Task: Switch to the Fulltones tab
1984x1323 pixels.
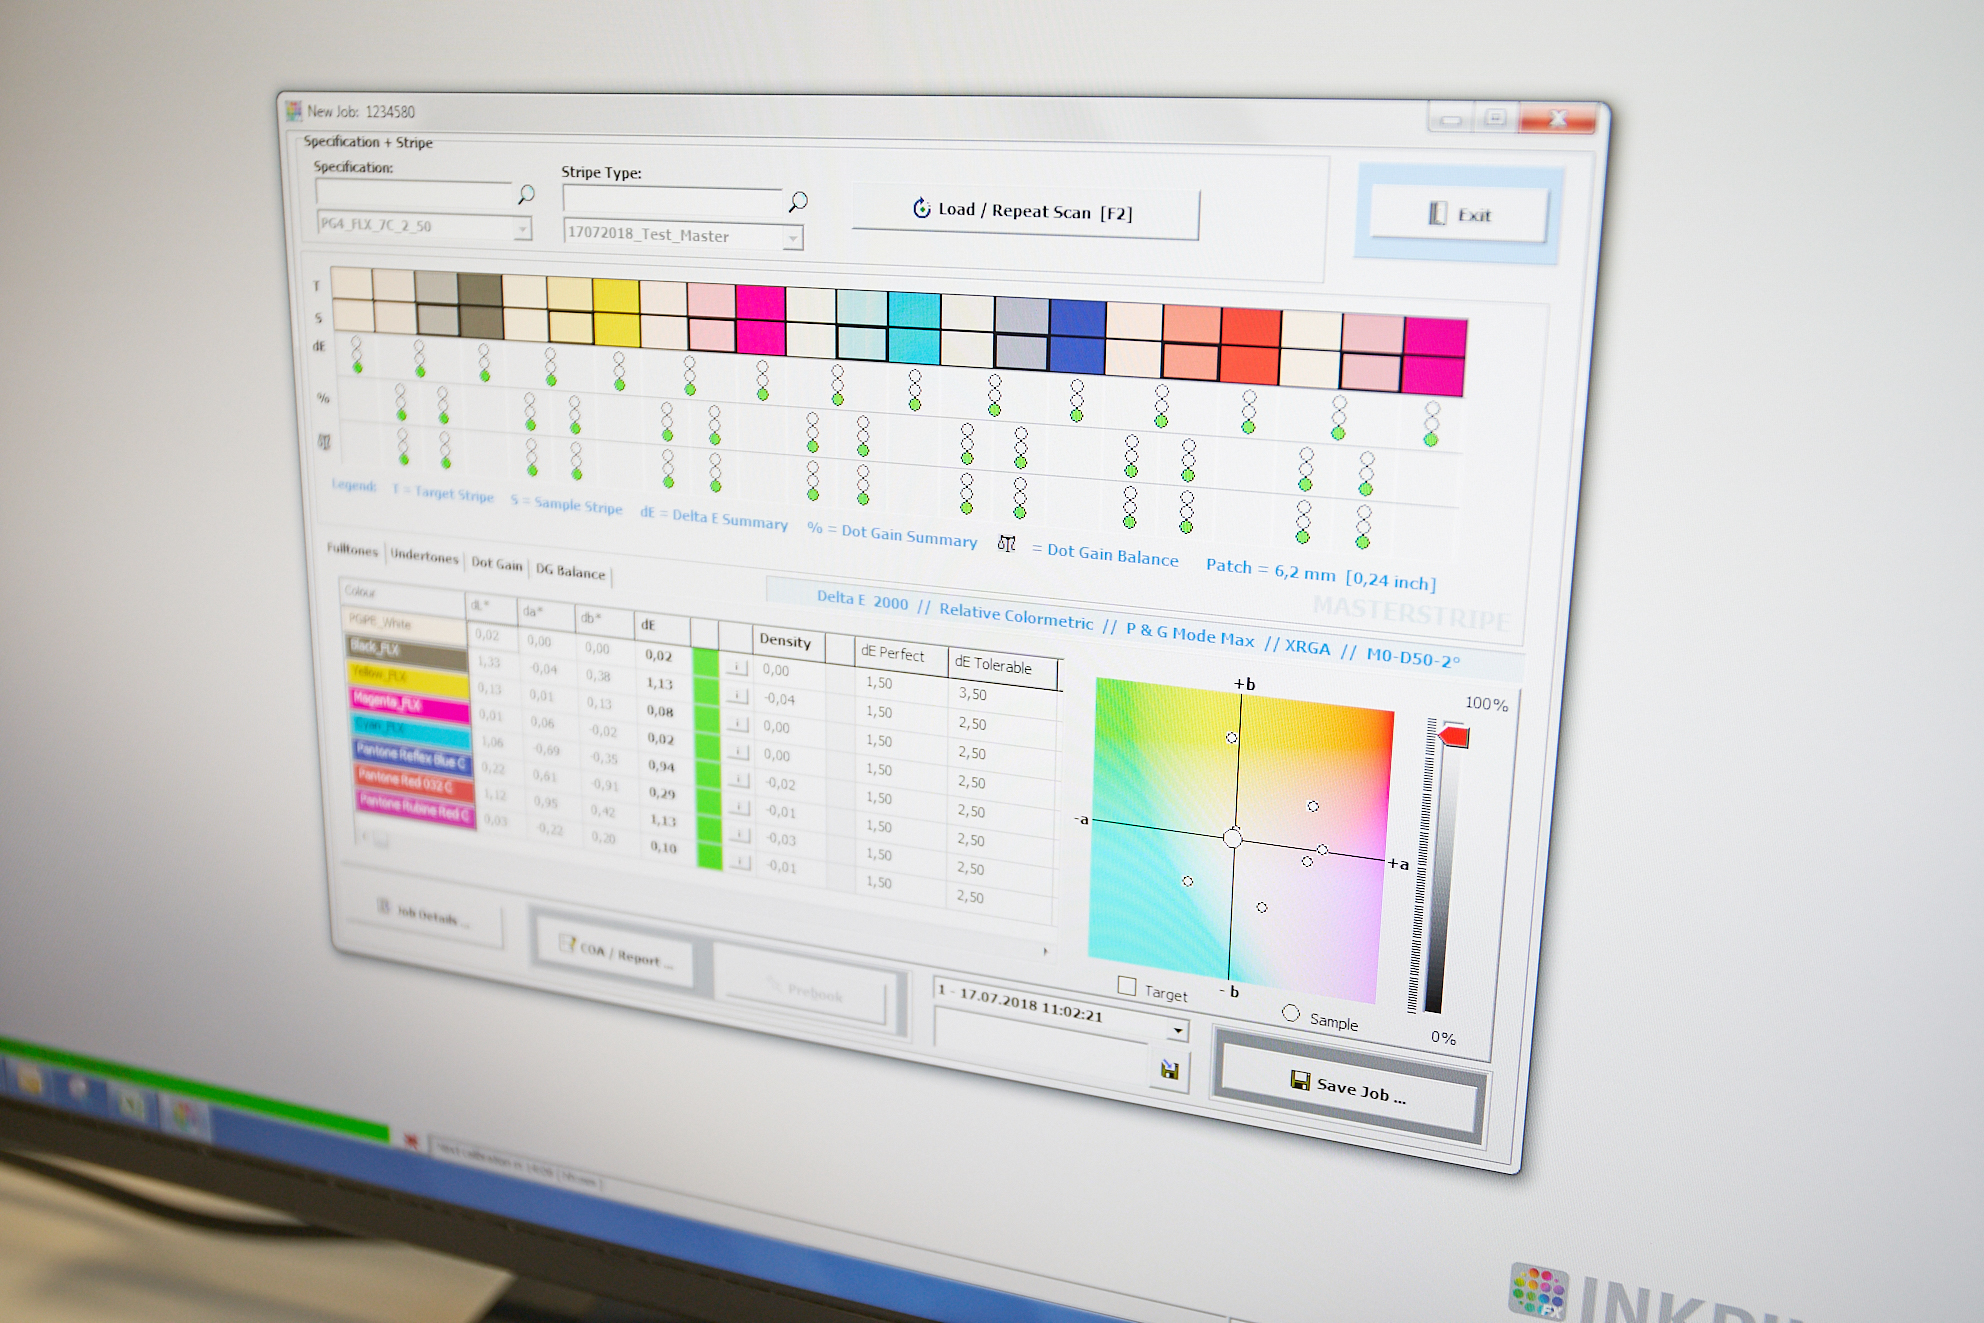Action: (353, 549)
